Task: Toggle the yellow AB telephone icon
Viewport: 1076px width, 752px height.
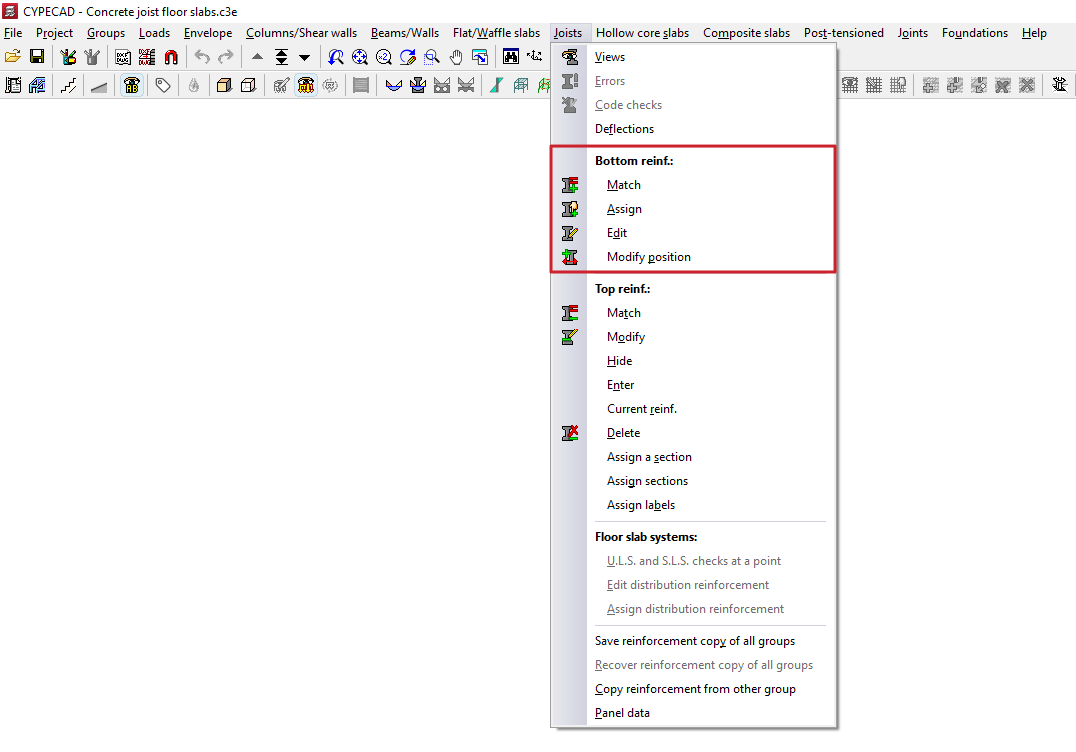Action: (132, 85)
